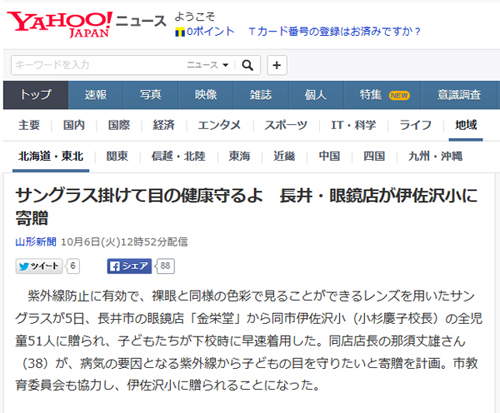Choose the 経済 category

(x=164, y=125)
